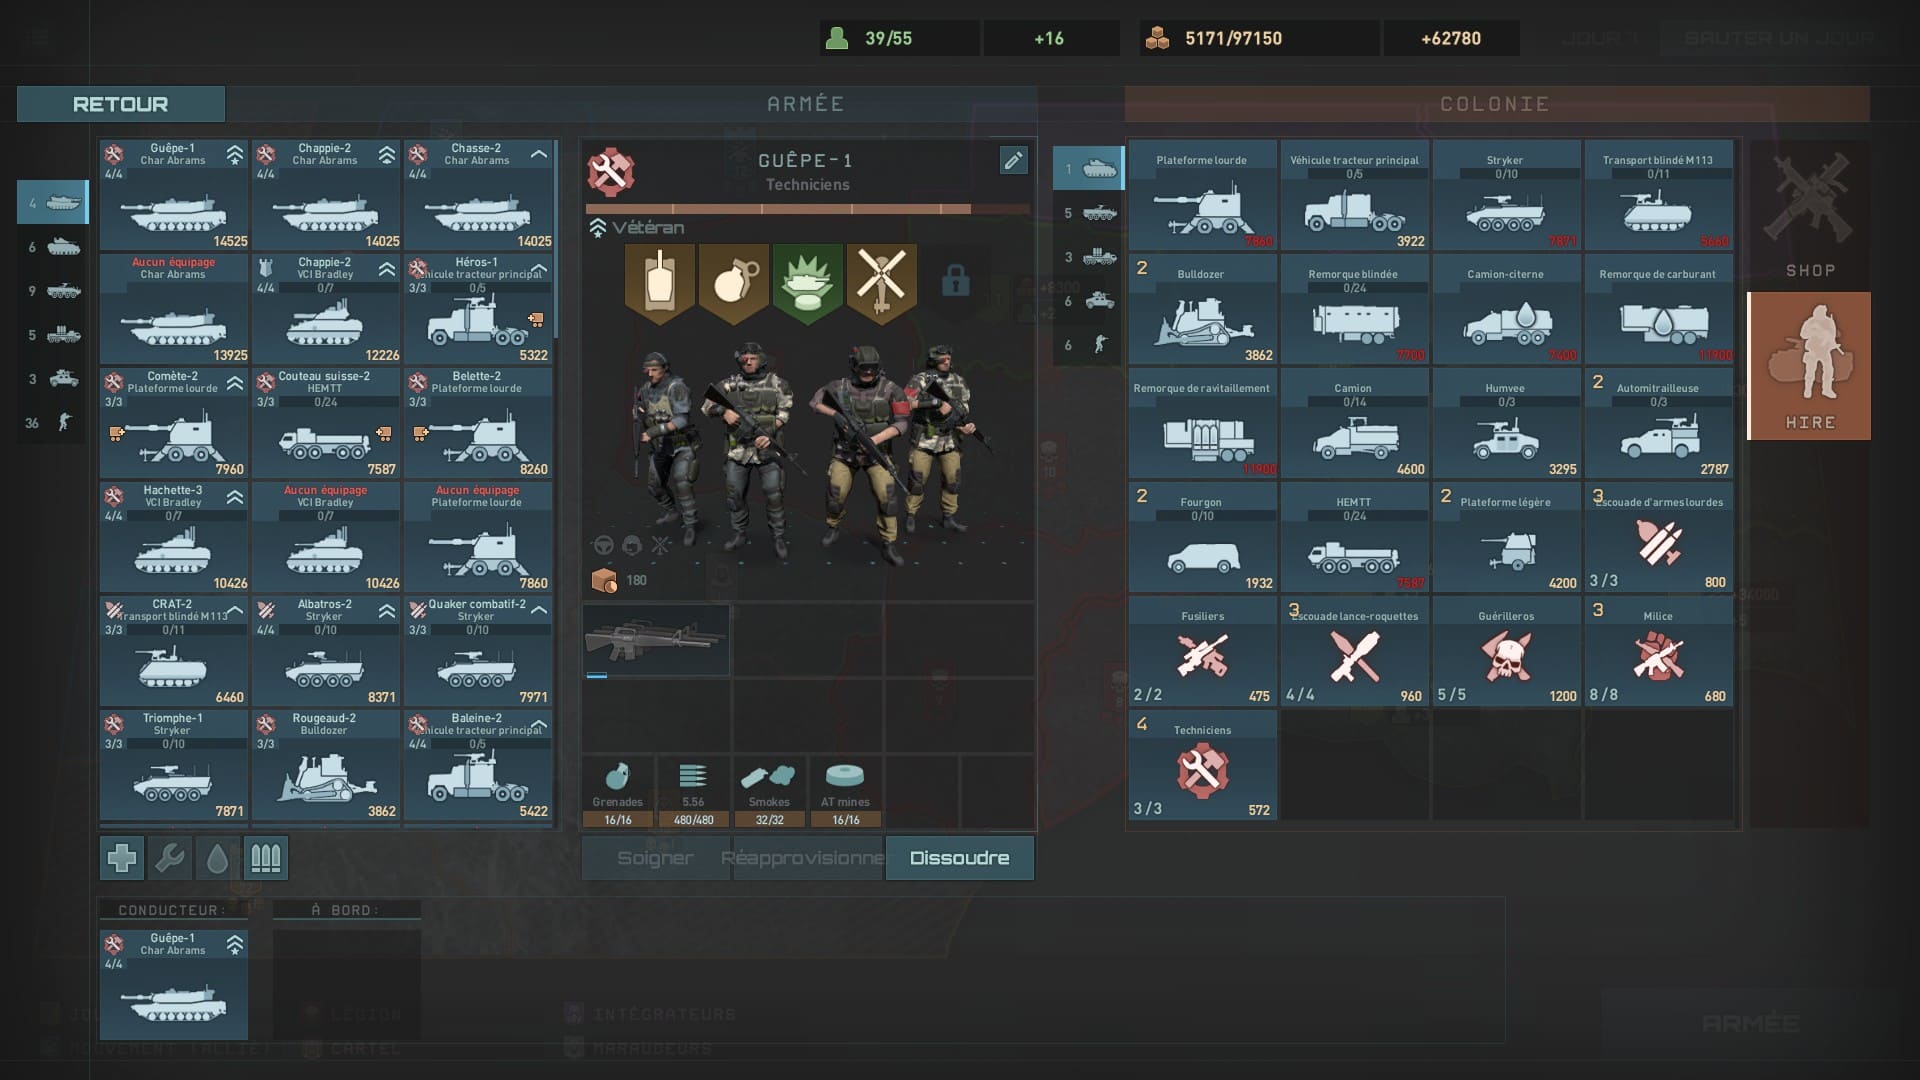1920x1080 pixels.
Task: Choose the Humvee colony vehicle
Action: (x=1507, y=423)
